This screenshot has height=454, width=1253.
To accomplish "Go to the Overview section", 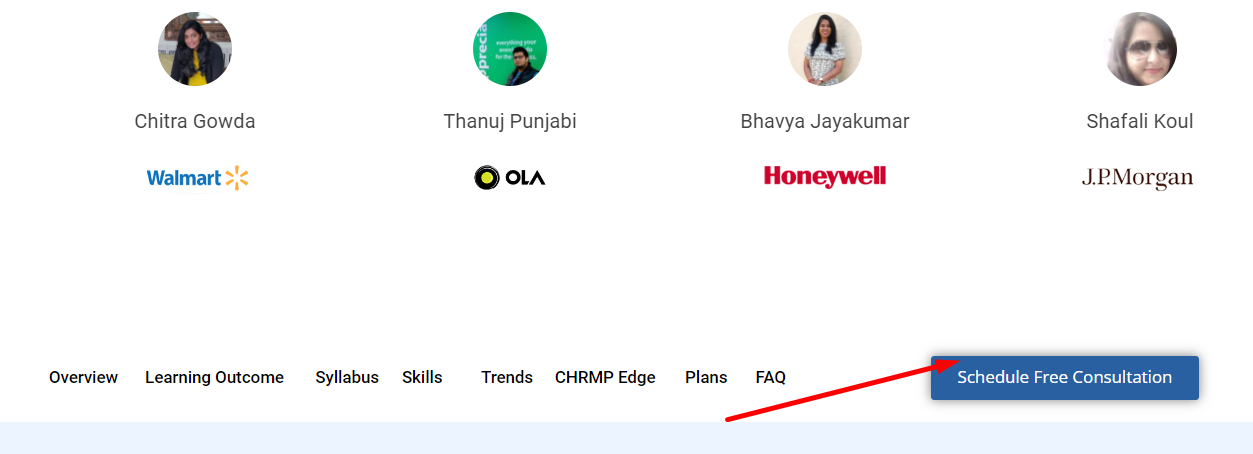I will (x=84, y=377).
